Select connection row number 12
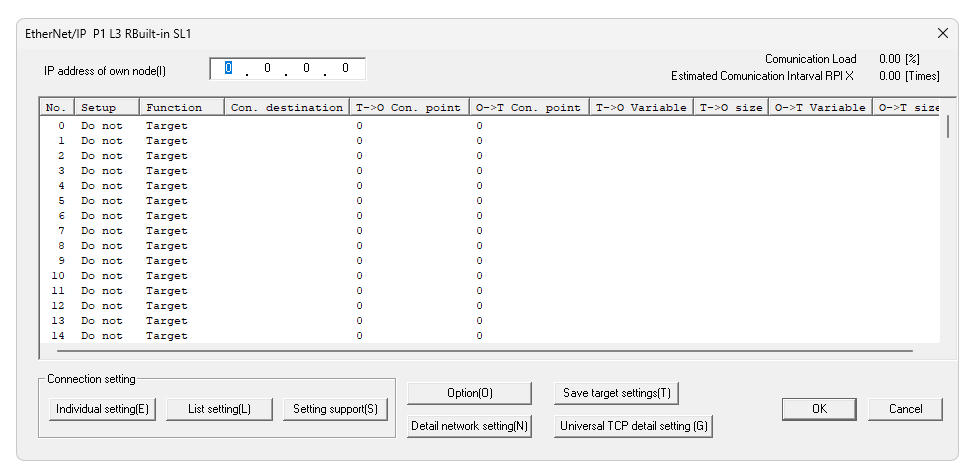 click(x=490, y=306)
